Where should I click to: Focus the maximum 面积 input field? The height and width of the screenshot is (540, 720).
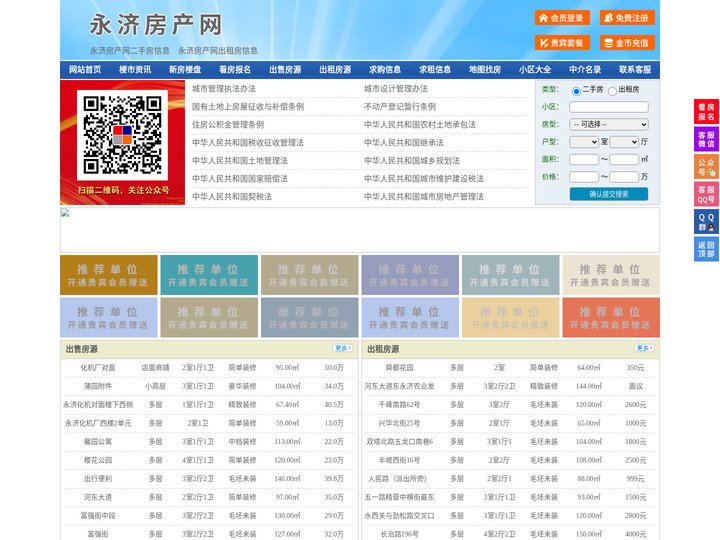(624, 159)
